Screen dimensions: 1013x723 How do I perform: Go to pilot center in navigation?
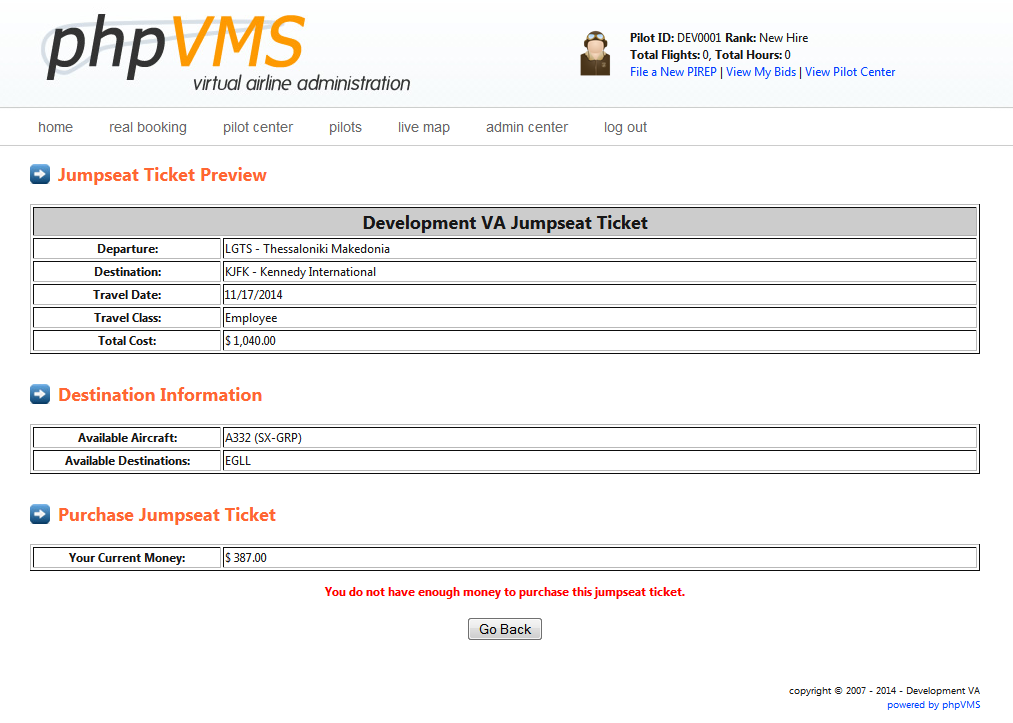click(258, 127)
